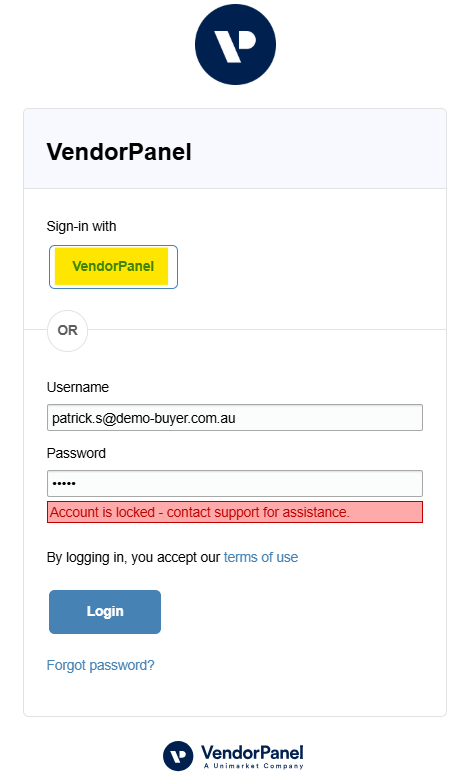This screenshot has height=775, width=469.
Task: Click the Password label
Action: 76,453
